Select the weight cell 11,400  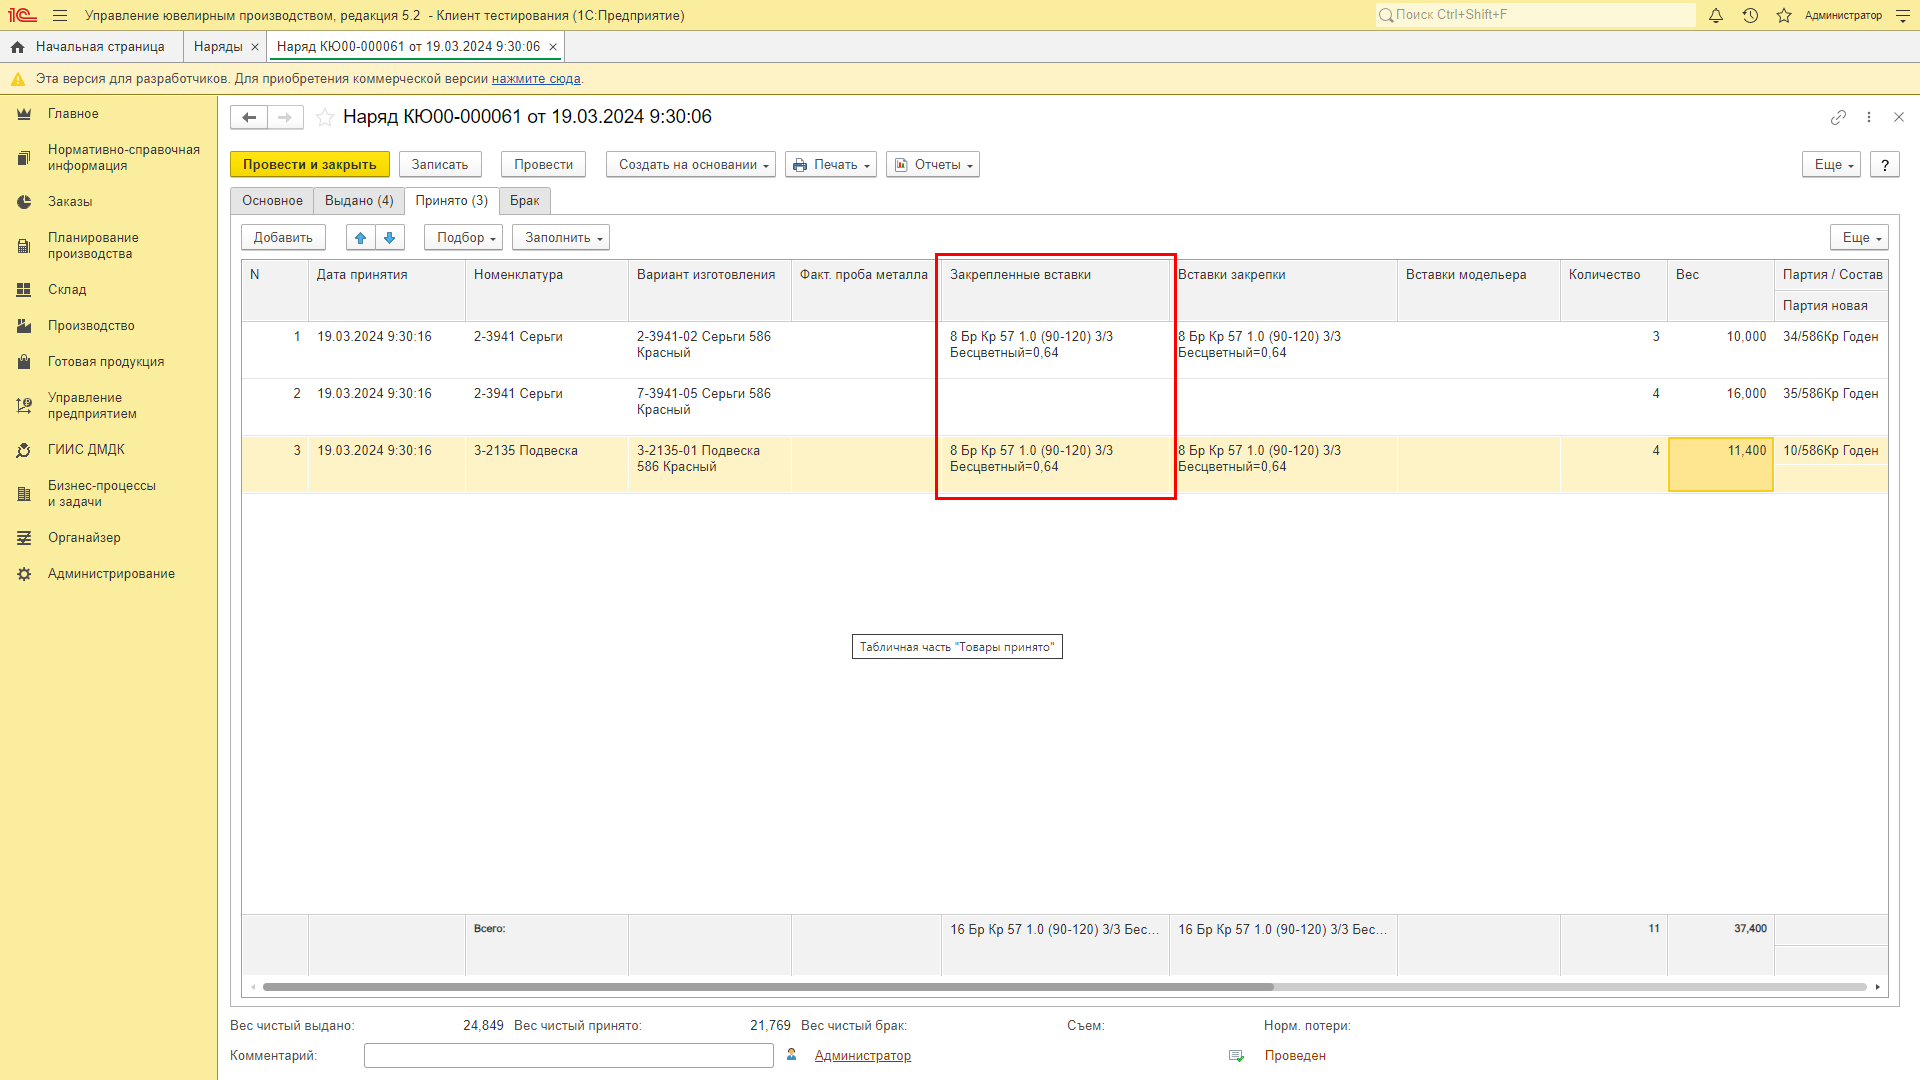point(1720,464)
